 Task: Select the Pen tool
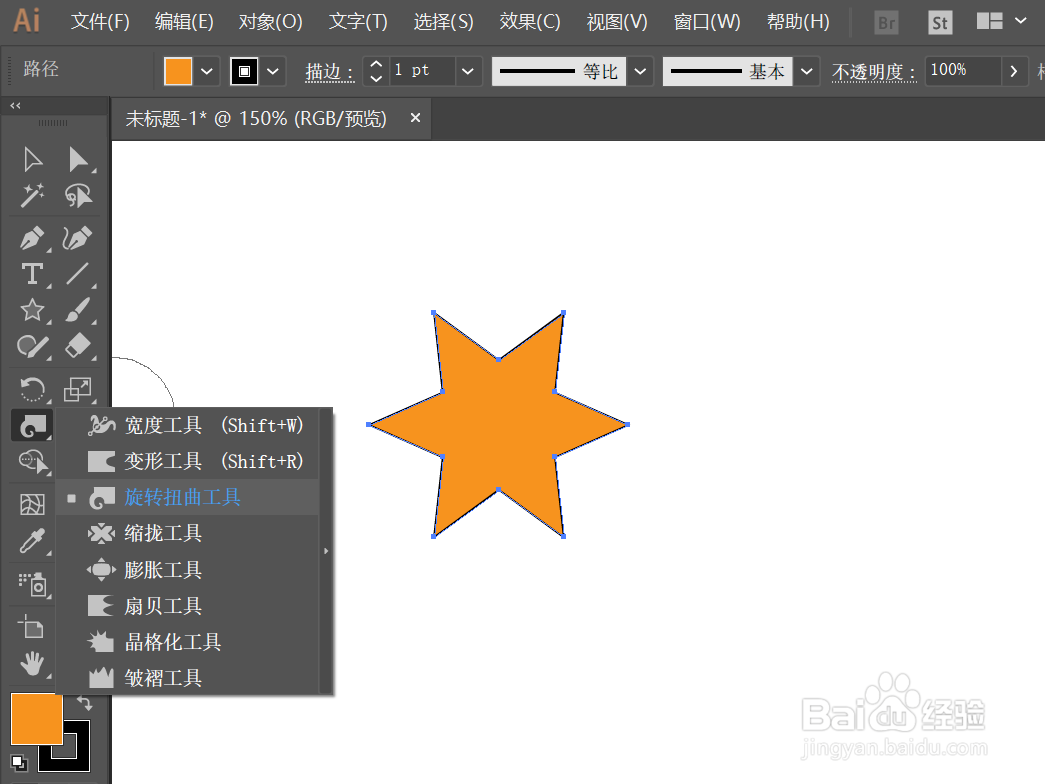[31, 238]
